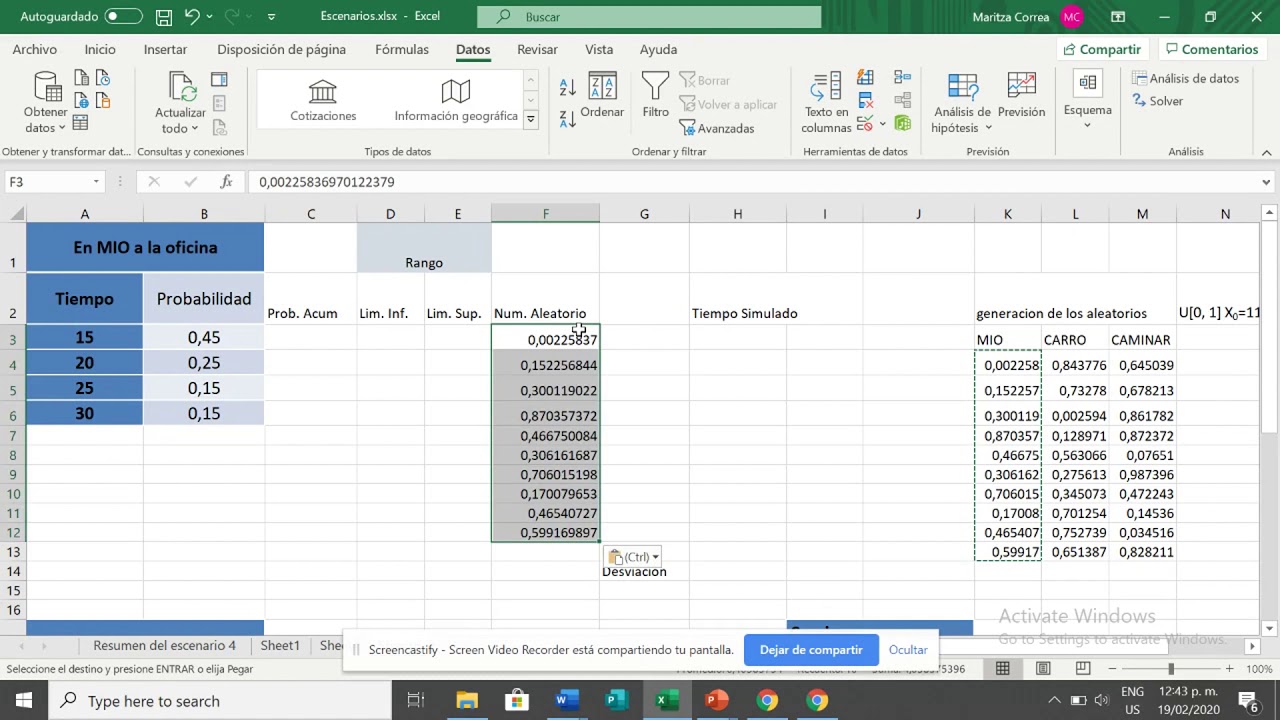This screenshot has width=1280, height=720.
Task: Open Análisis de datos tool
Action: click(x=1185, y=78)
